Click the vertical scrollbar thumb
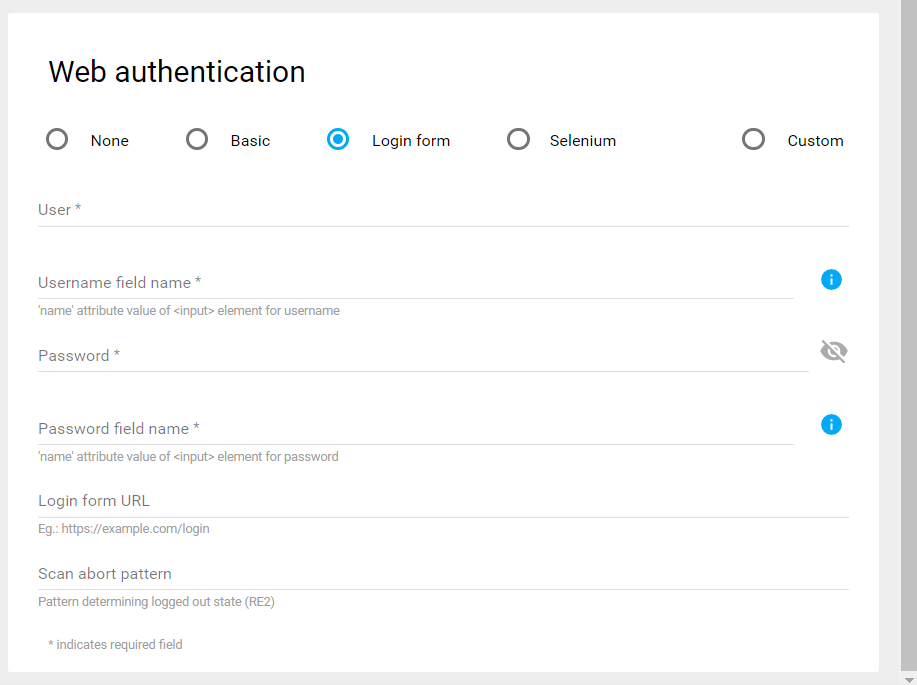The image size is (917, 685). [x=908, y=330]
